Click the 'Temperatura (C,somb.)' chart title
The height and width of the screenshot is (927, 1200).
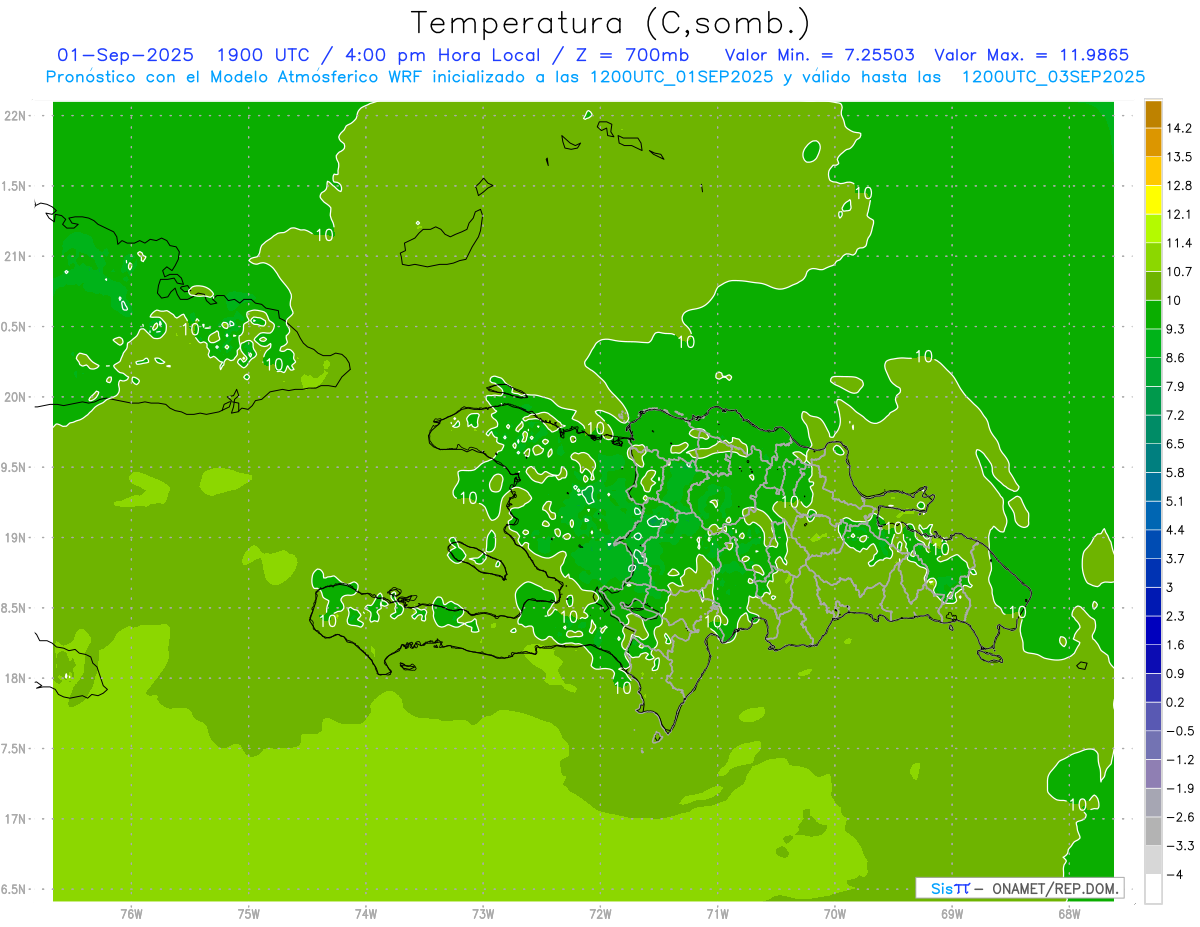pyautogui.click(x=612, y=23)
